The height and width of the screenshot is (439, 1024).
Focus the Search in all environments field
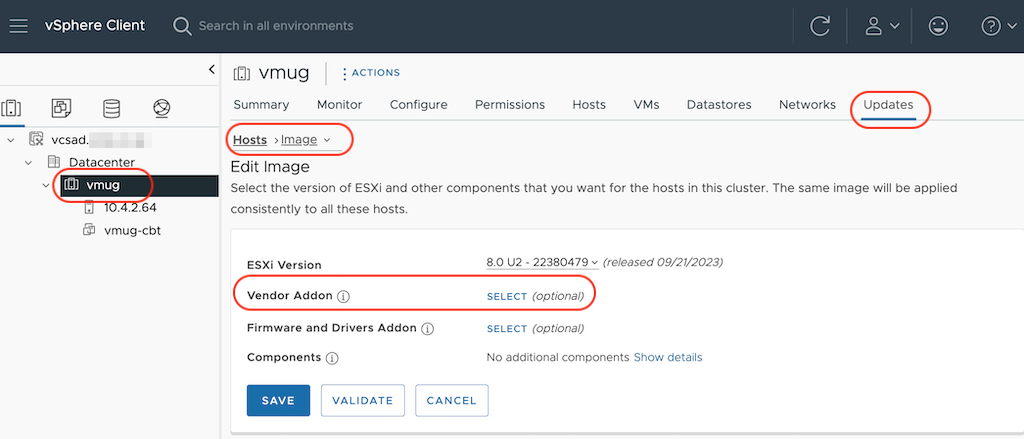tap(276, 26)
